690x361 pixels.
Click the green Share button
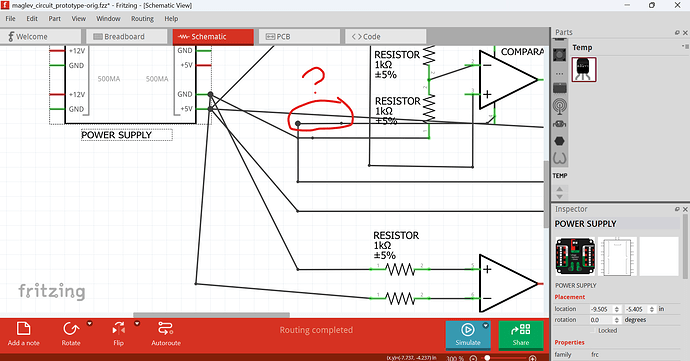click(x=521, y=335)
